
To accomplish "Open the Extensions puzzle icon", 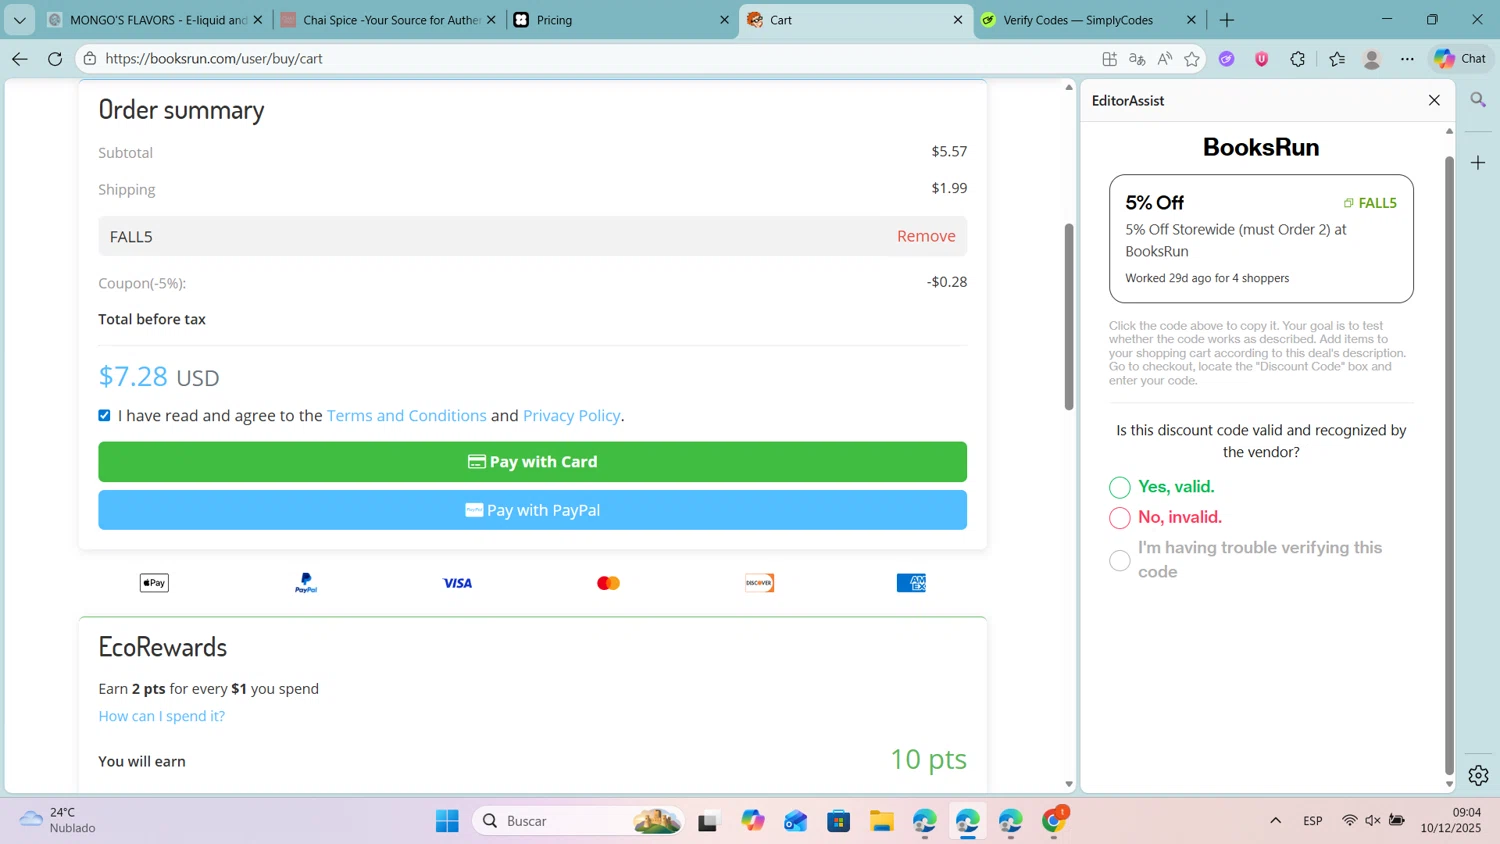I will pos(1298,59).
